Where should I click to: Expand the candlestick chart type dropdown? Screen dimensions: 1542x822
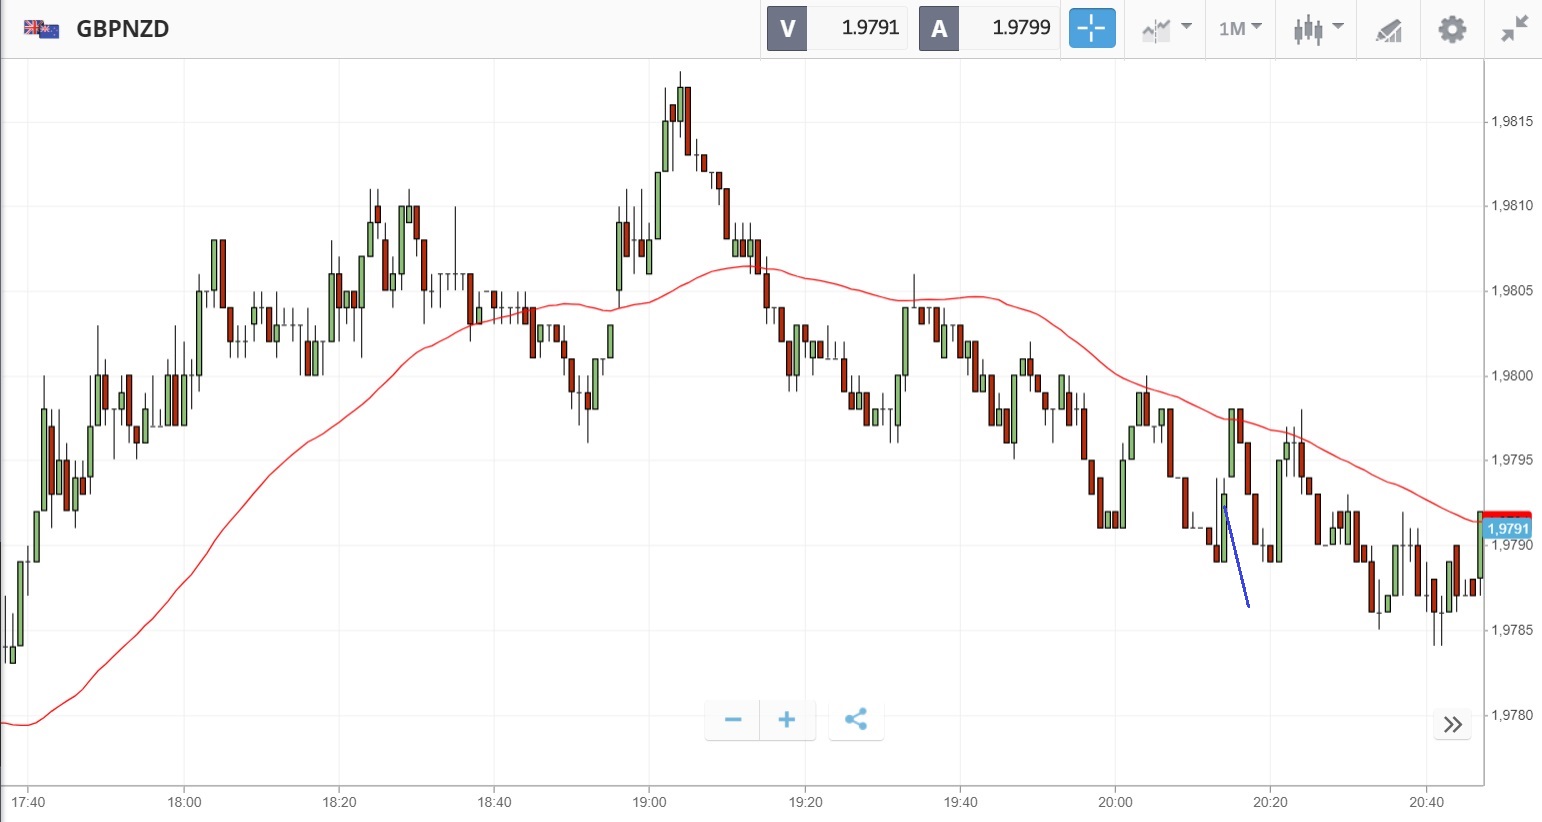1317,28
